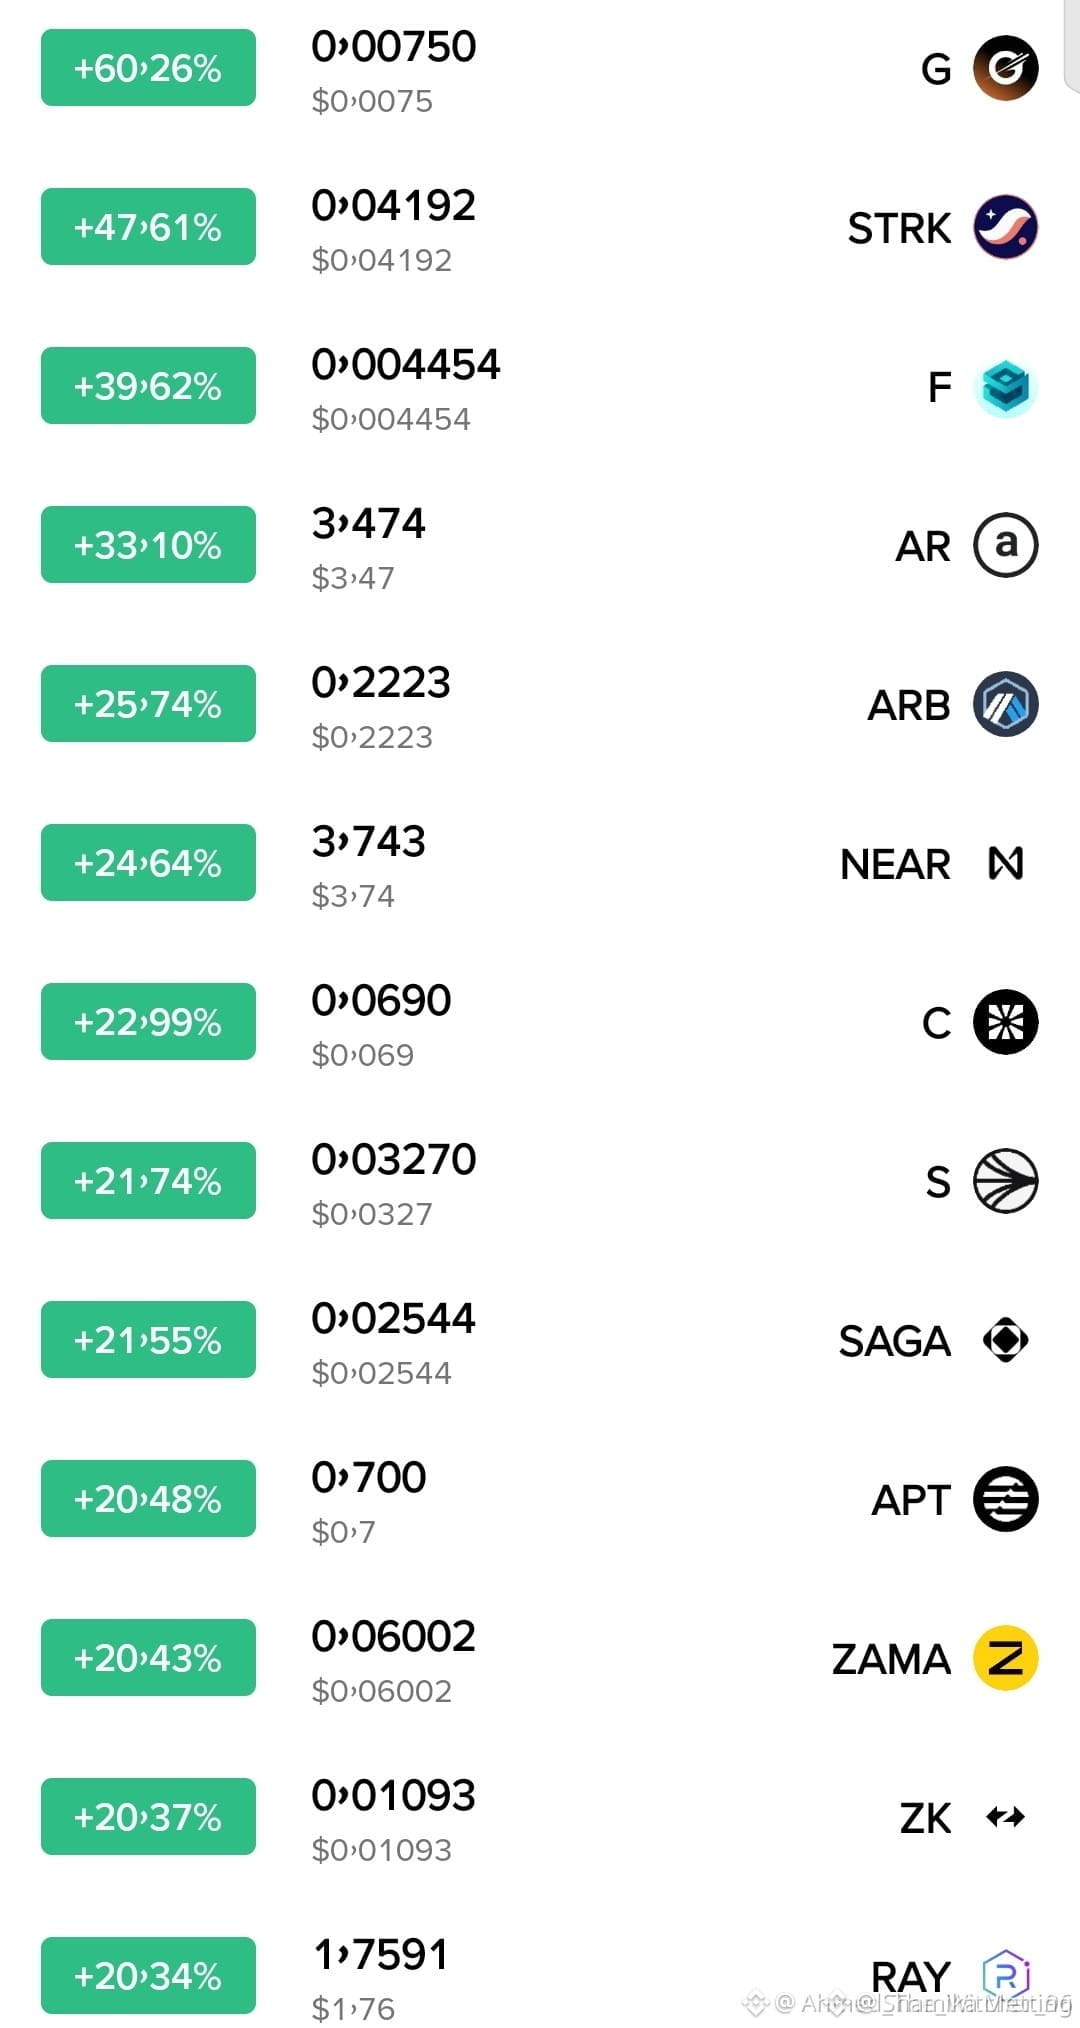Select the F coin cube icon
The width and height of the screenshot is (1080, 2028).
(1006, 387)
